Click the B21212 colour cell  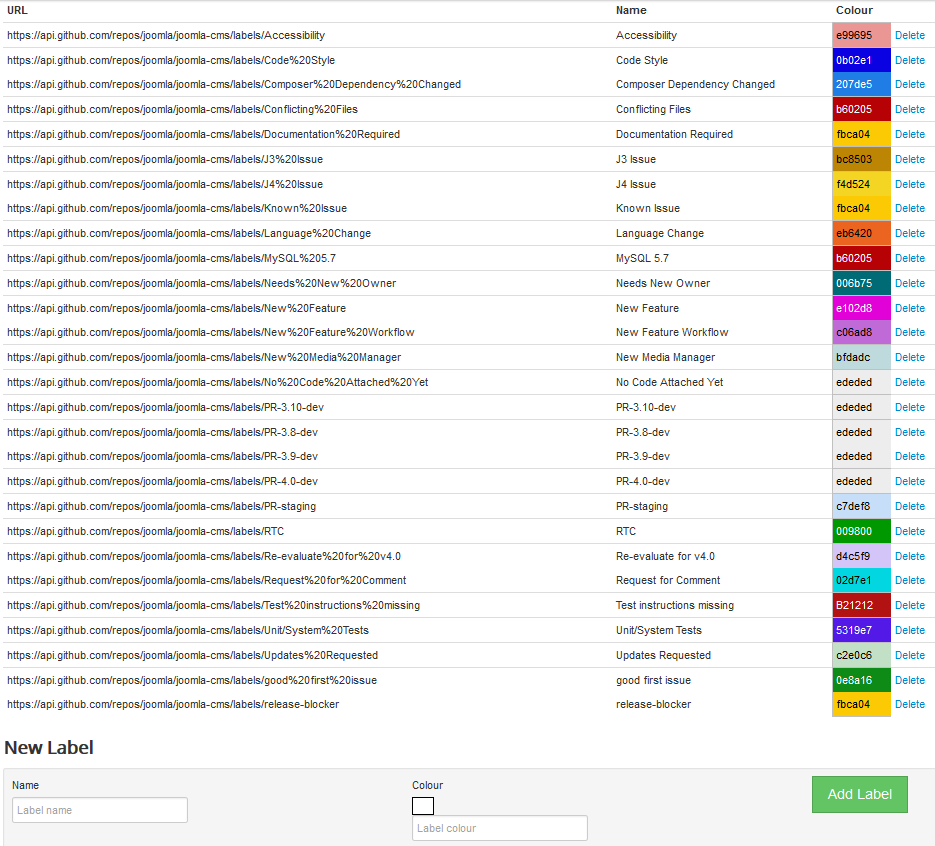coord(861,605)
